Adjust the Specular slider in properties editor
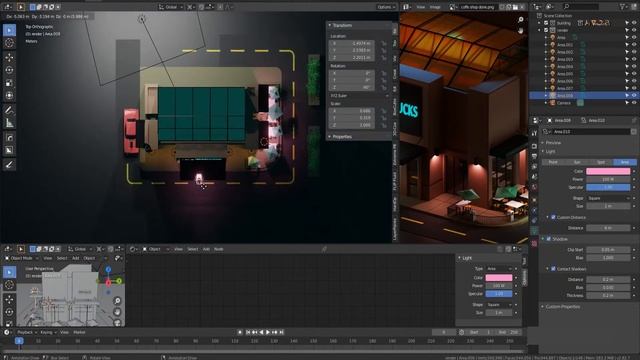This screenshot has width=640, height=360. [x=608, y=187]
